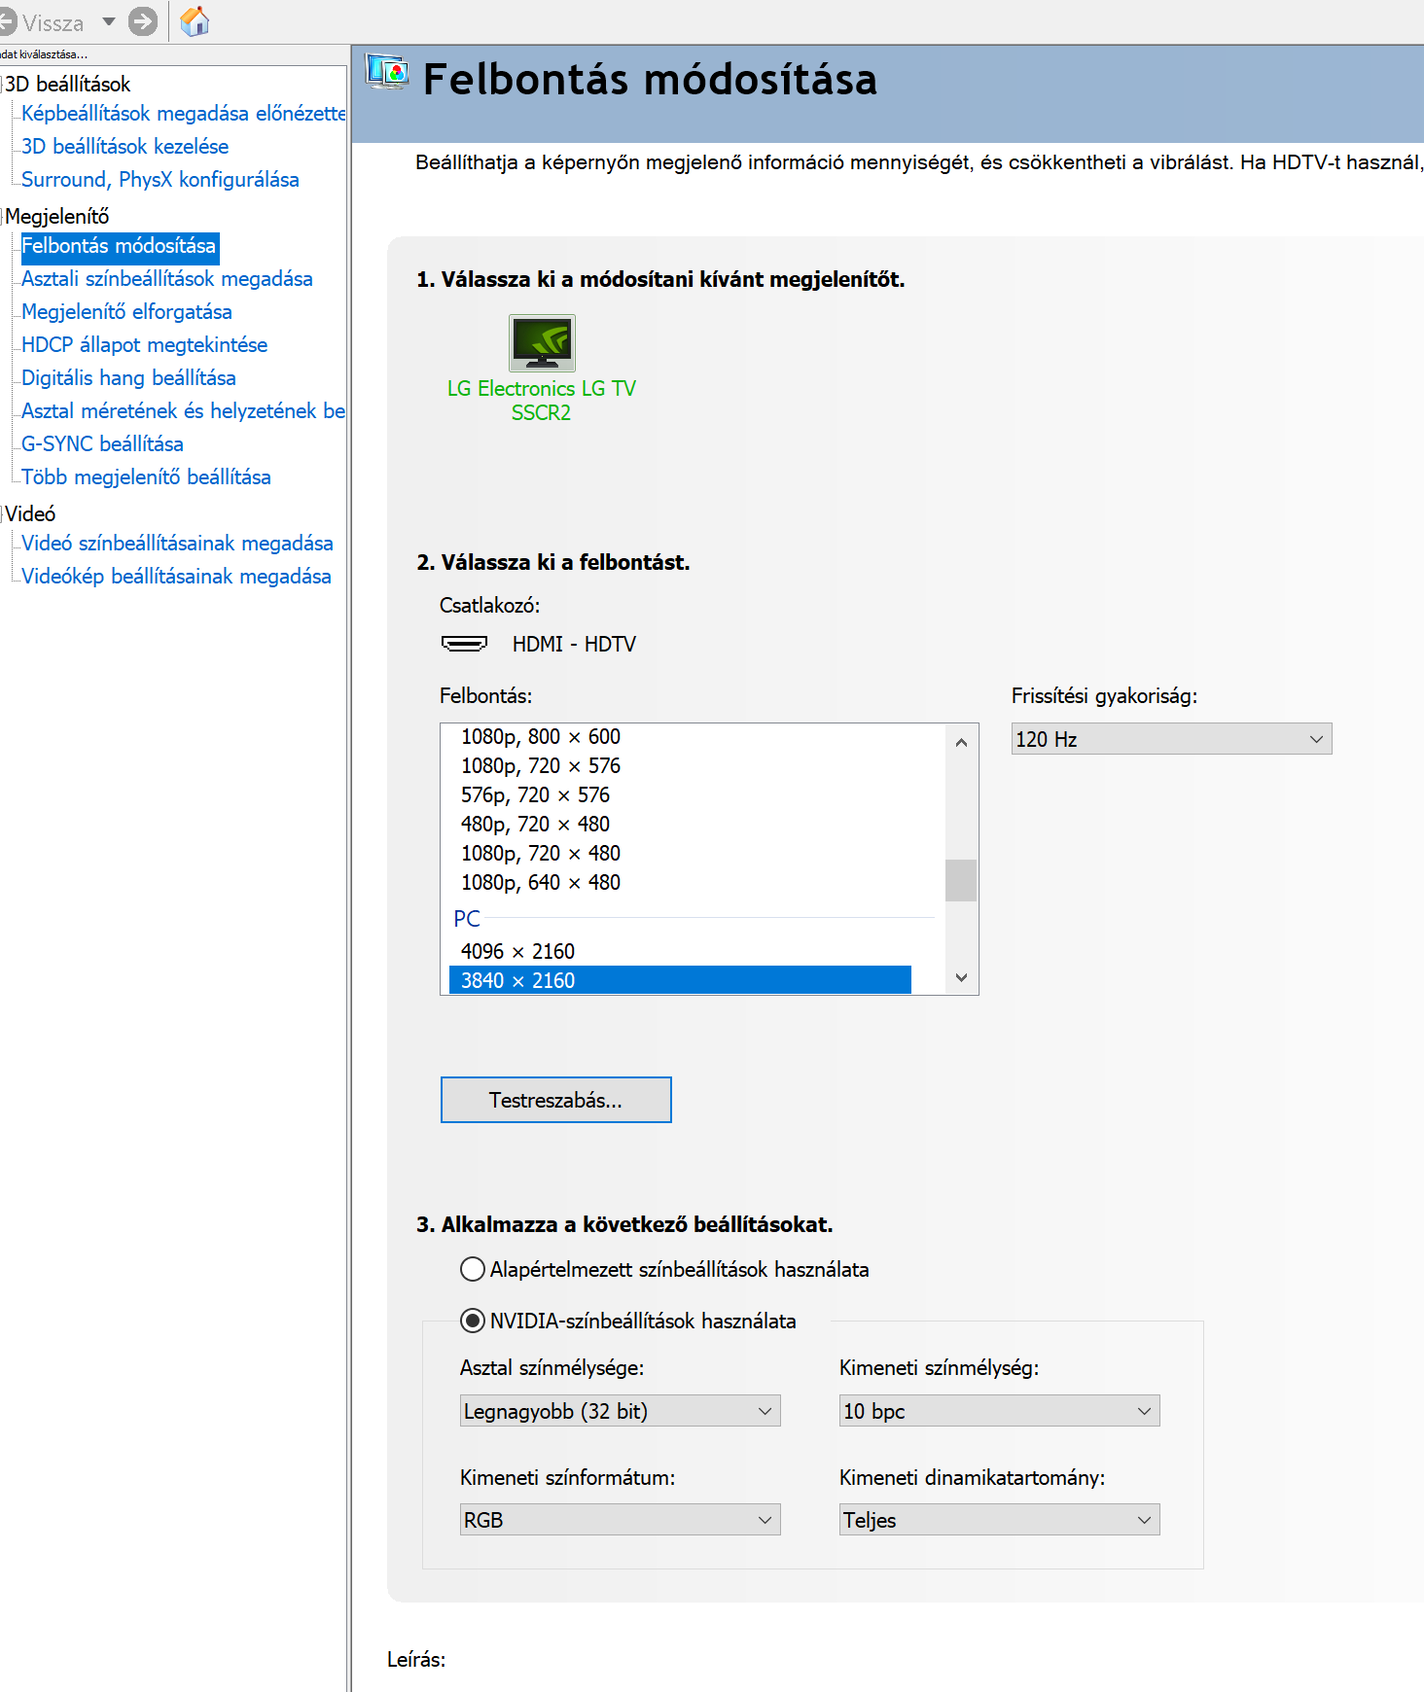
Task: Go back with the Vissza button
Action: [42, 22]
